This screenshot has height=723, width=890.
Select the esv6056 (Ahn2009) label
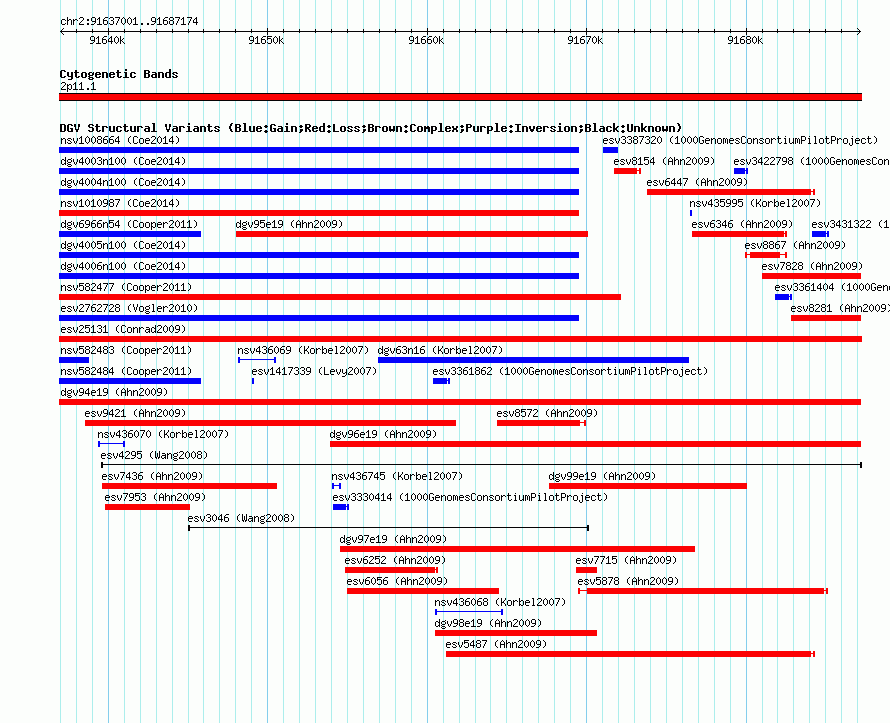397,581
